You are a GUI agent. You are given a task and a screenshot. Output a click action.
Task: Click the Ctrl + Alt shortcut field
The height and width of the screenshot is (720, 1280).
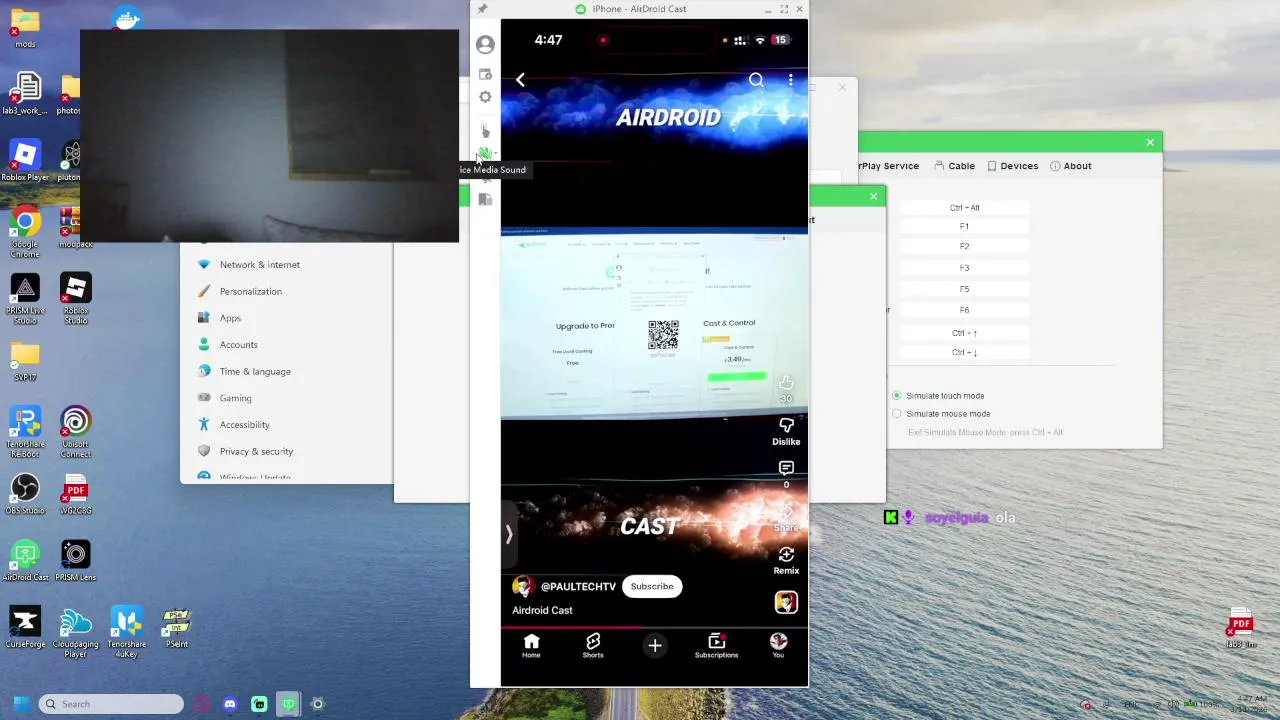[x=964, y=208]
